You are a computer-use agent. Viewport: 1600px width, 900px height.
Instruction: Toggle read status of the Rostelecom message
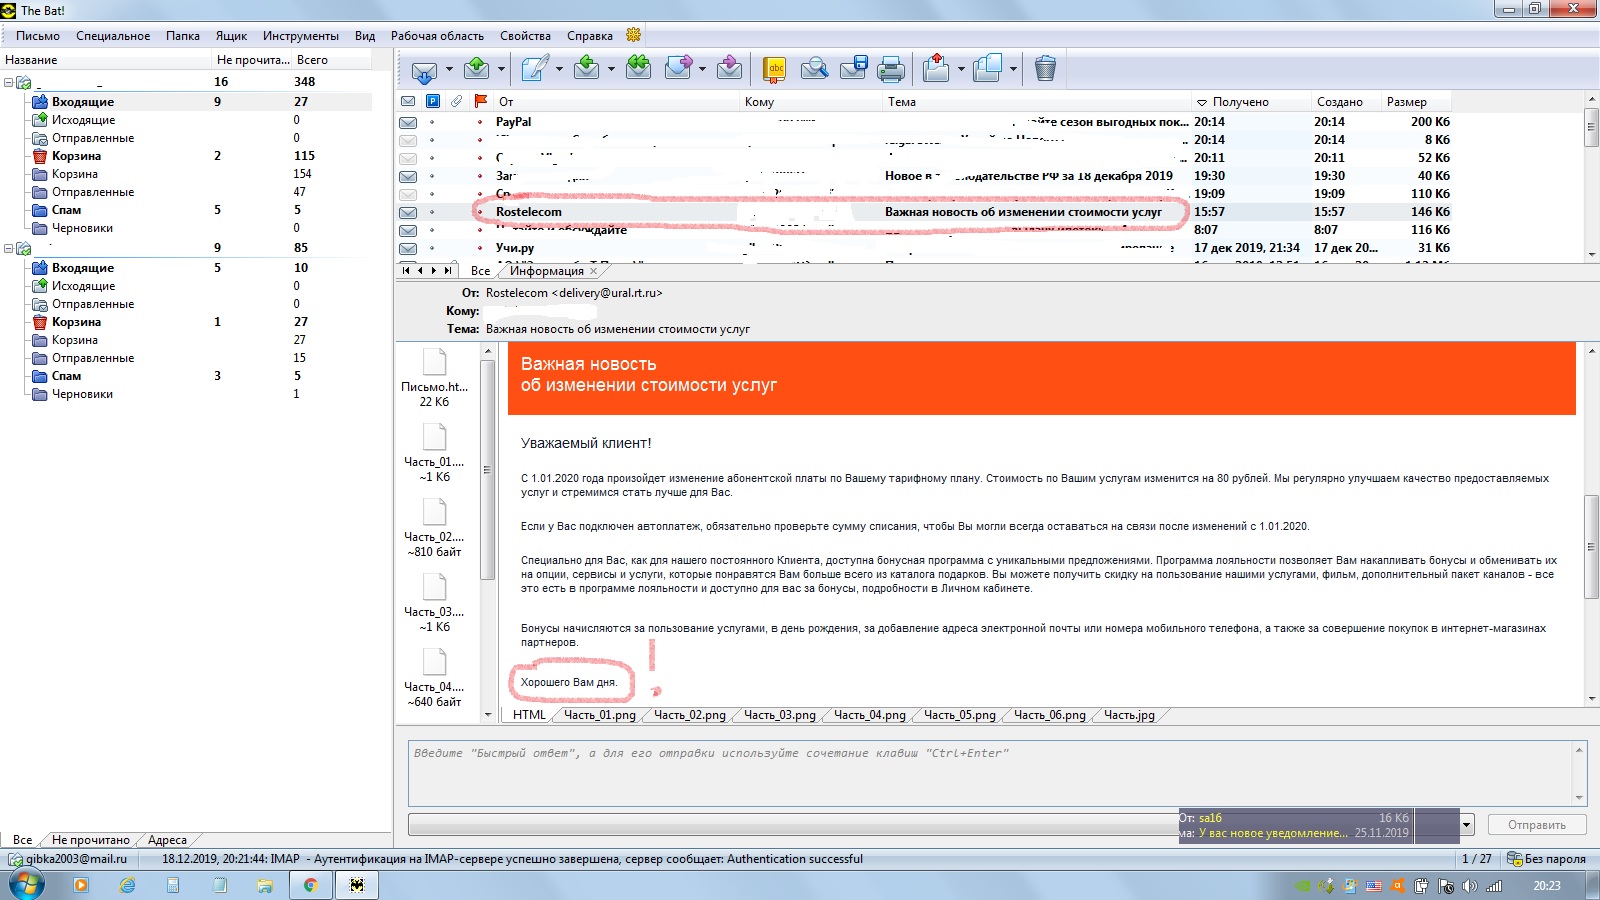(x=408, y=212)
